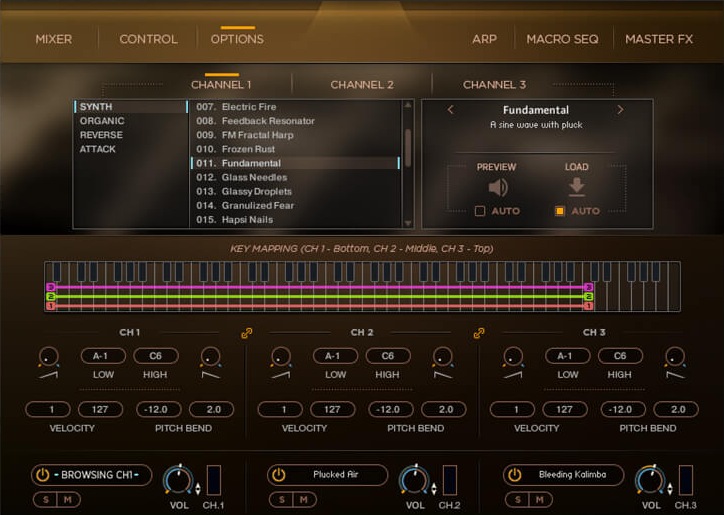Toggle the power icon on Bleeding Kalimba
Screen dimensions: 724x515
[516, 475]
